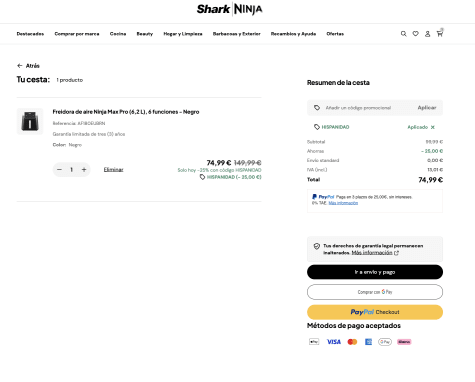This screenshot has width=475, height=382.
Task: Click the Total 74,99 € value
Action: (x=431, y=180)
